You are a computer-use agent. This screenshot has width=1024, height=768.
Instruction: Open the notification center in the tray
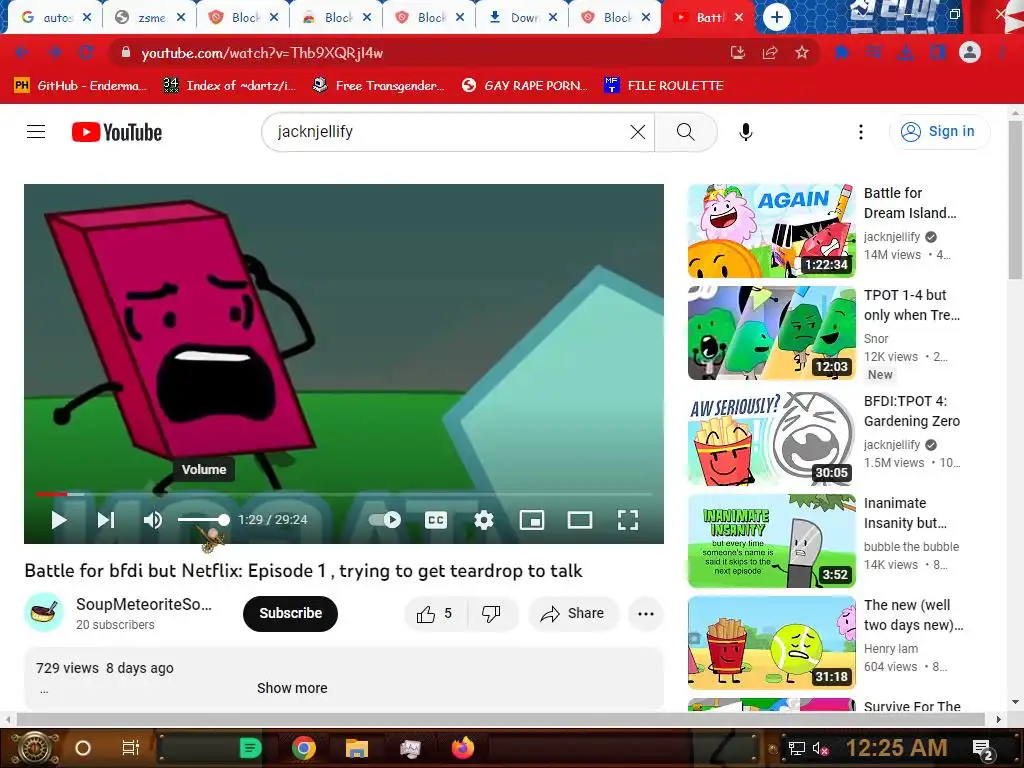[982, 749]
